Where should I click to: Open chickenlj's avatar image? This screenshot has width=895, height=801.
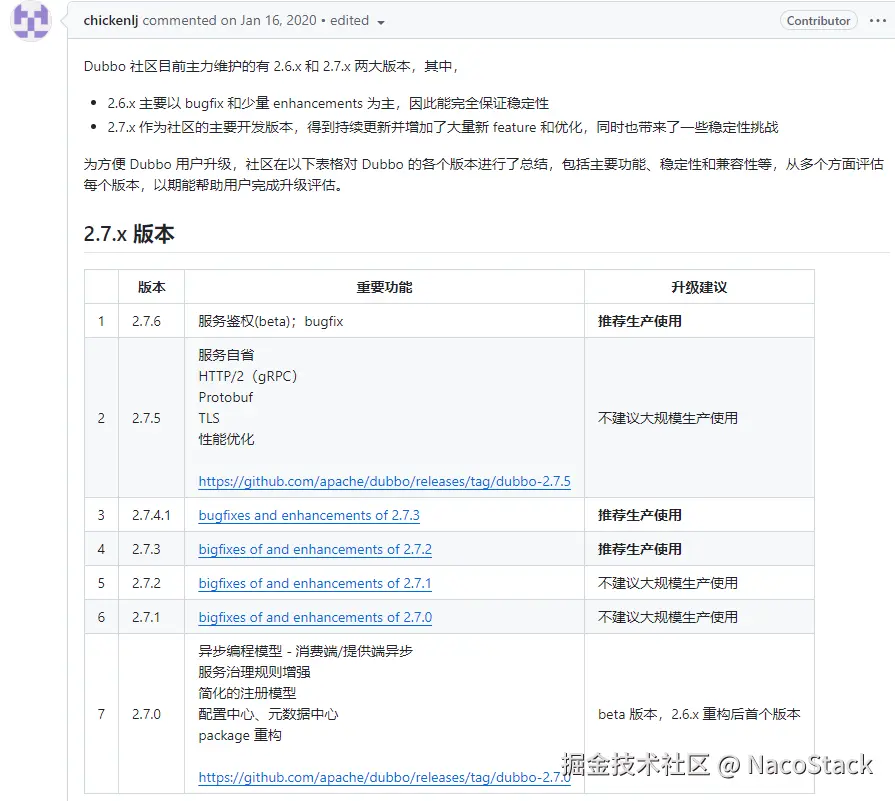[31, 20]
